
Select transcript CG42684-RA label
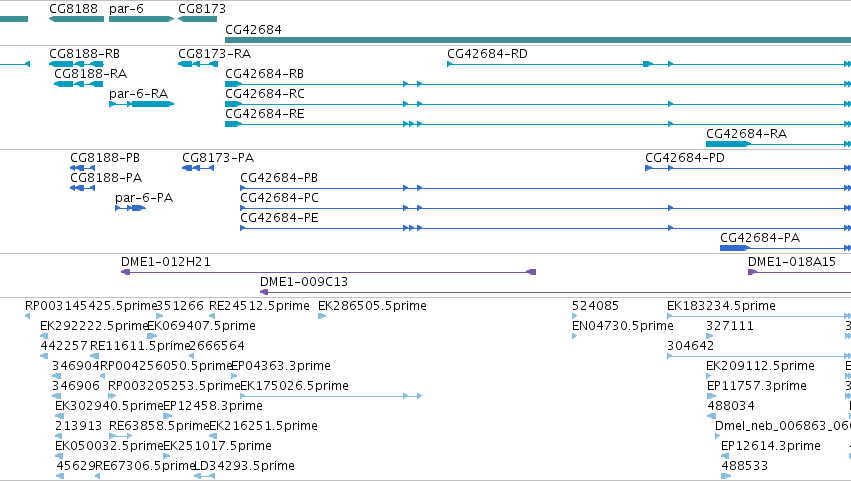pos(746,134)
